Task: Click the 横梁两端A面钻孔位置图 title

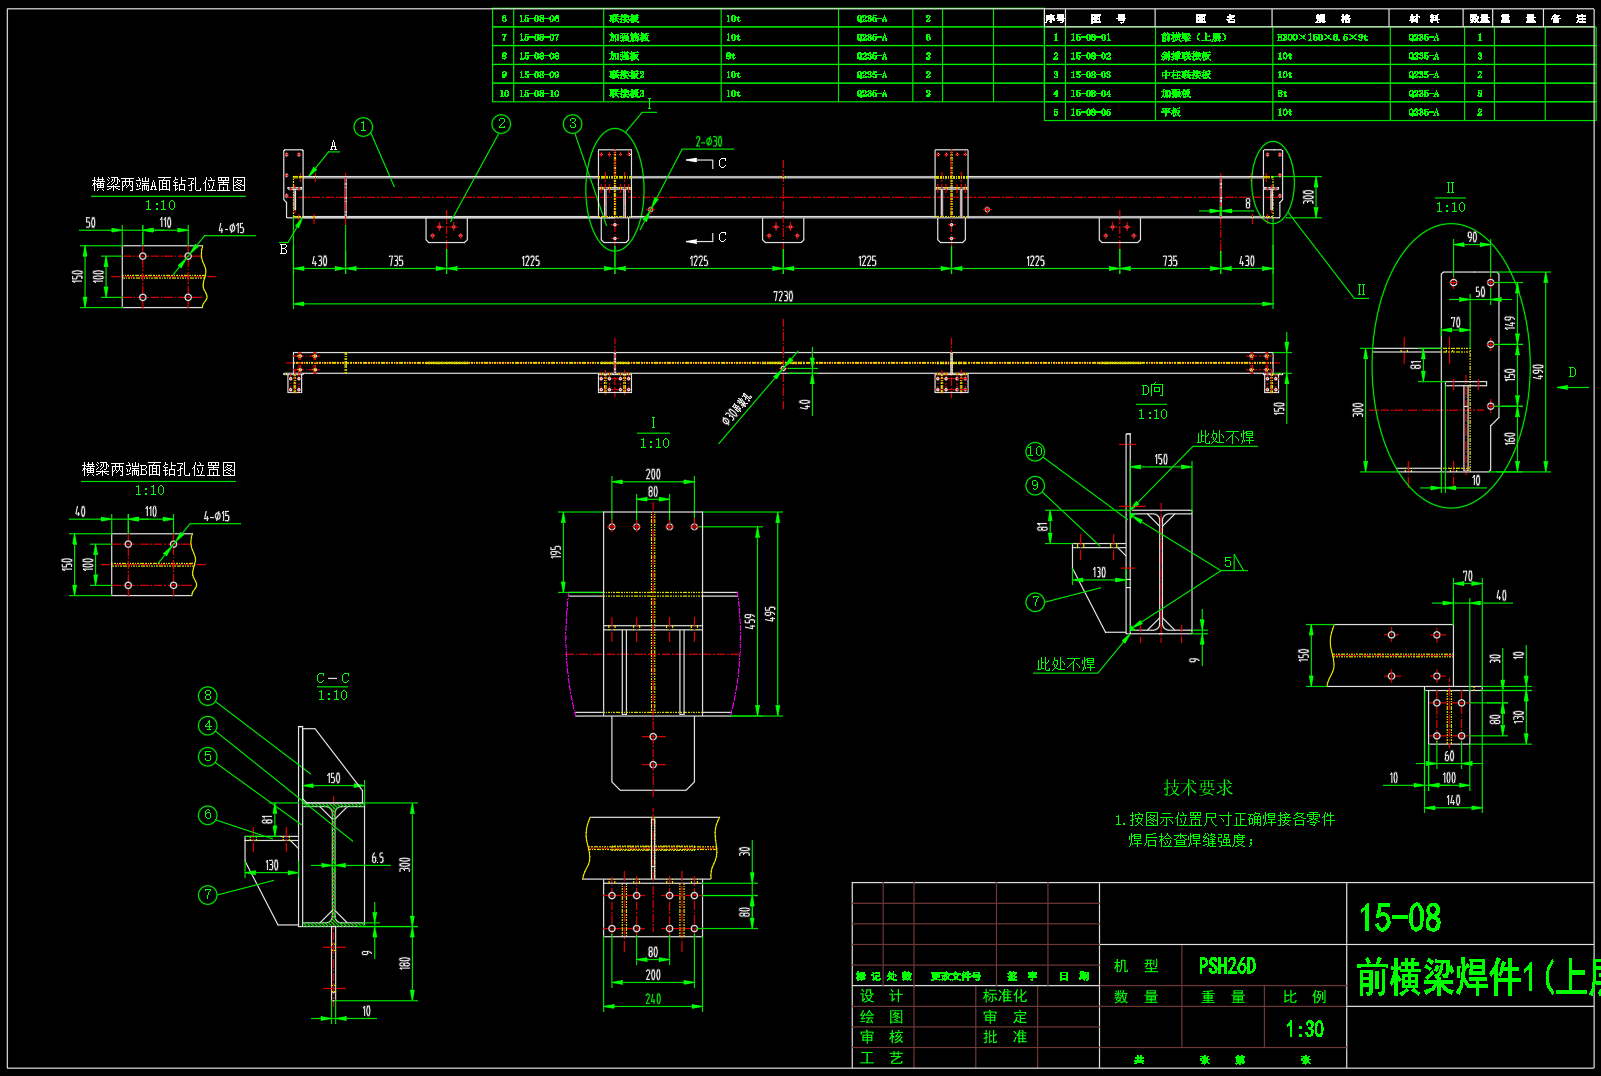Action: tap(168, 184)
